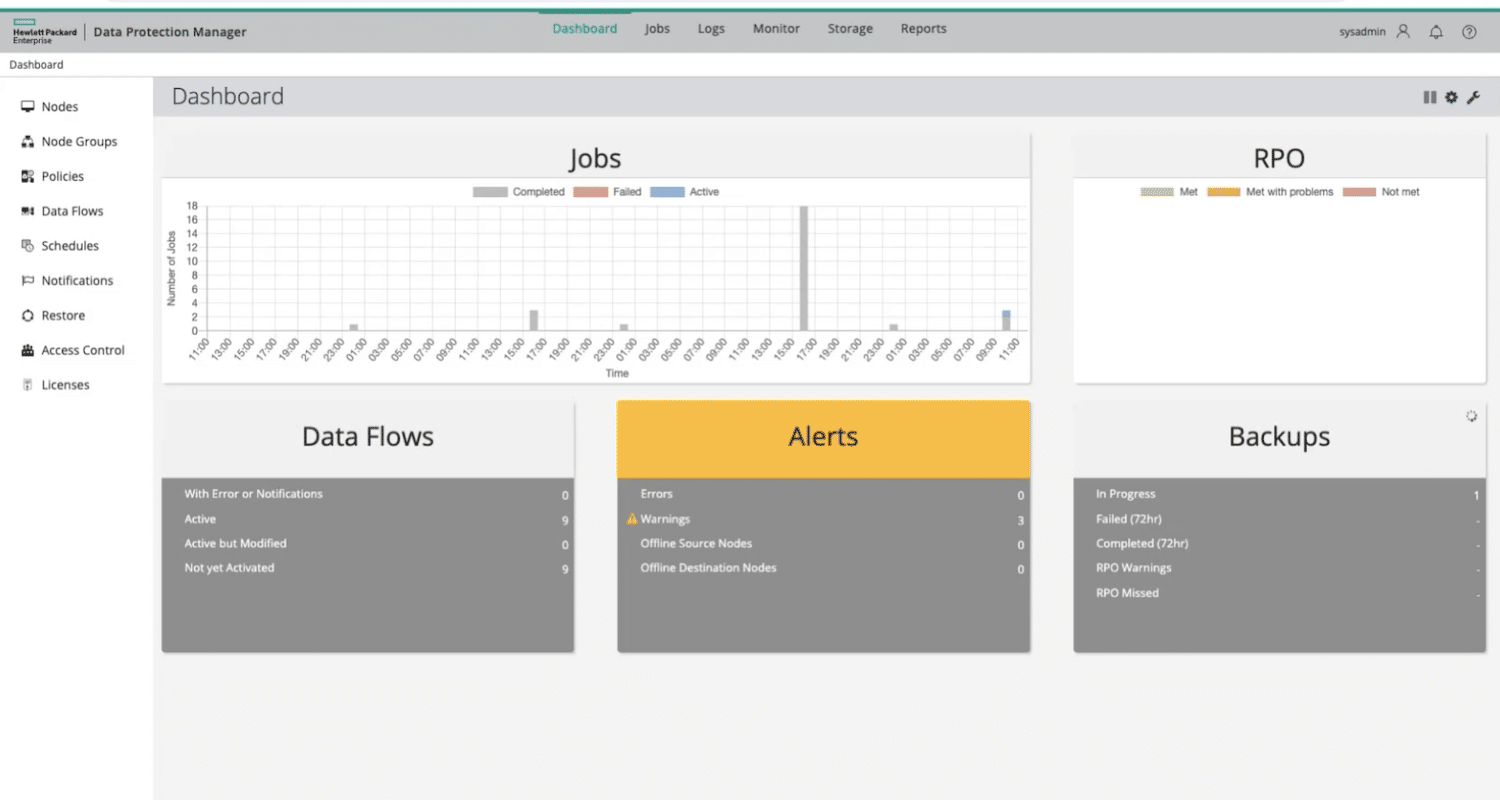Open Data Flows in the sidebar
Screen dimensions: 1500x800
(x=72, y=212)
